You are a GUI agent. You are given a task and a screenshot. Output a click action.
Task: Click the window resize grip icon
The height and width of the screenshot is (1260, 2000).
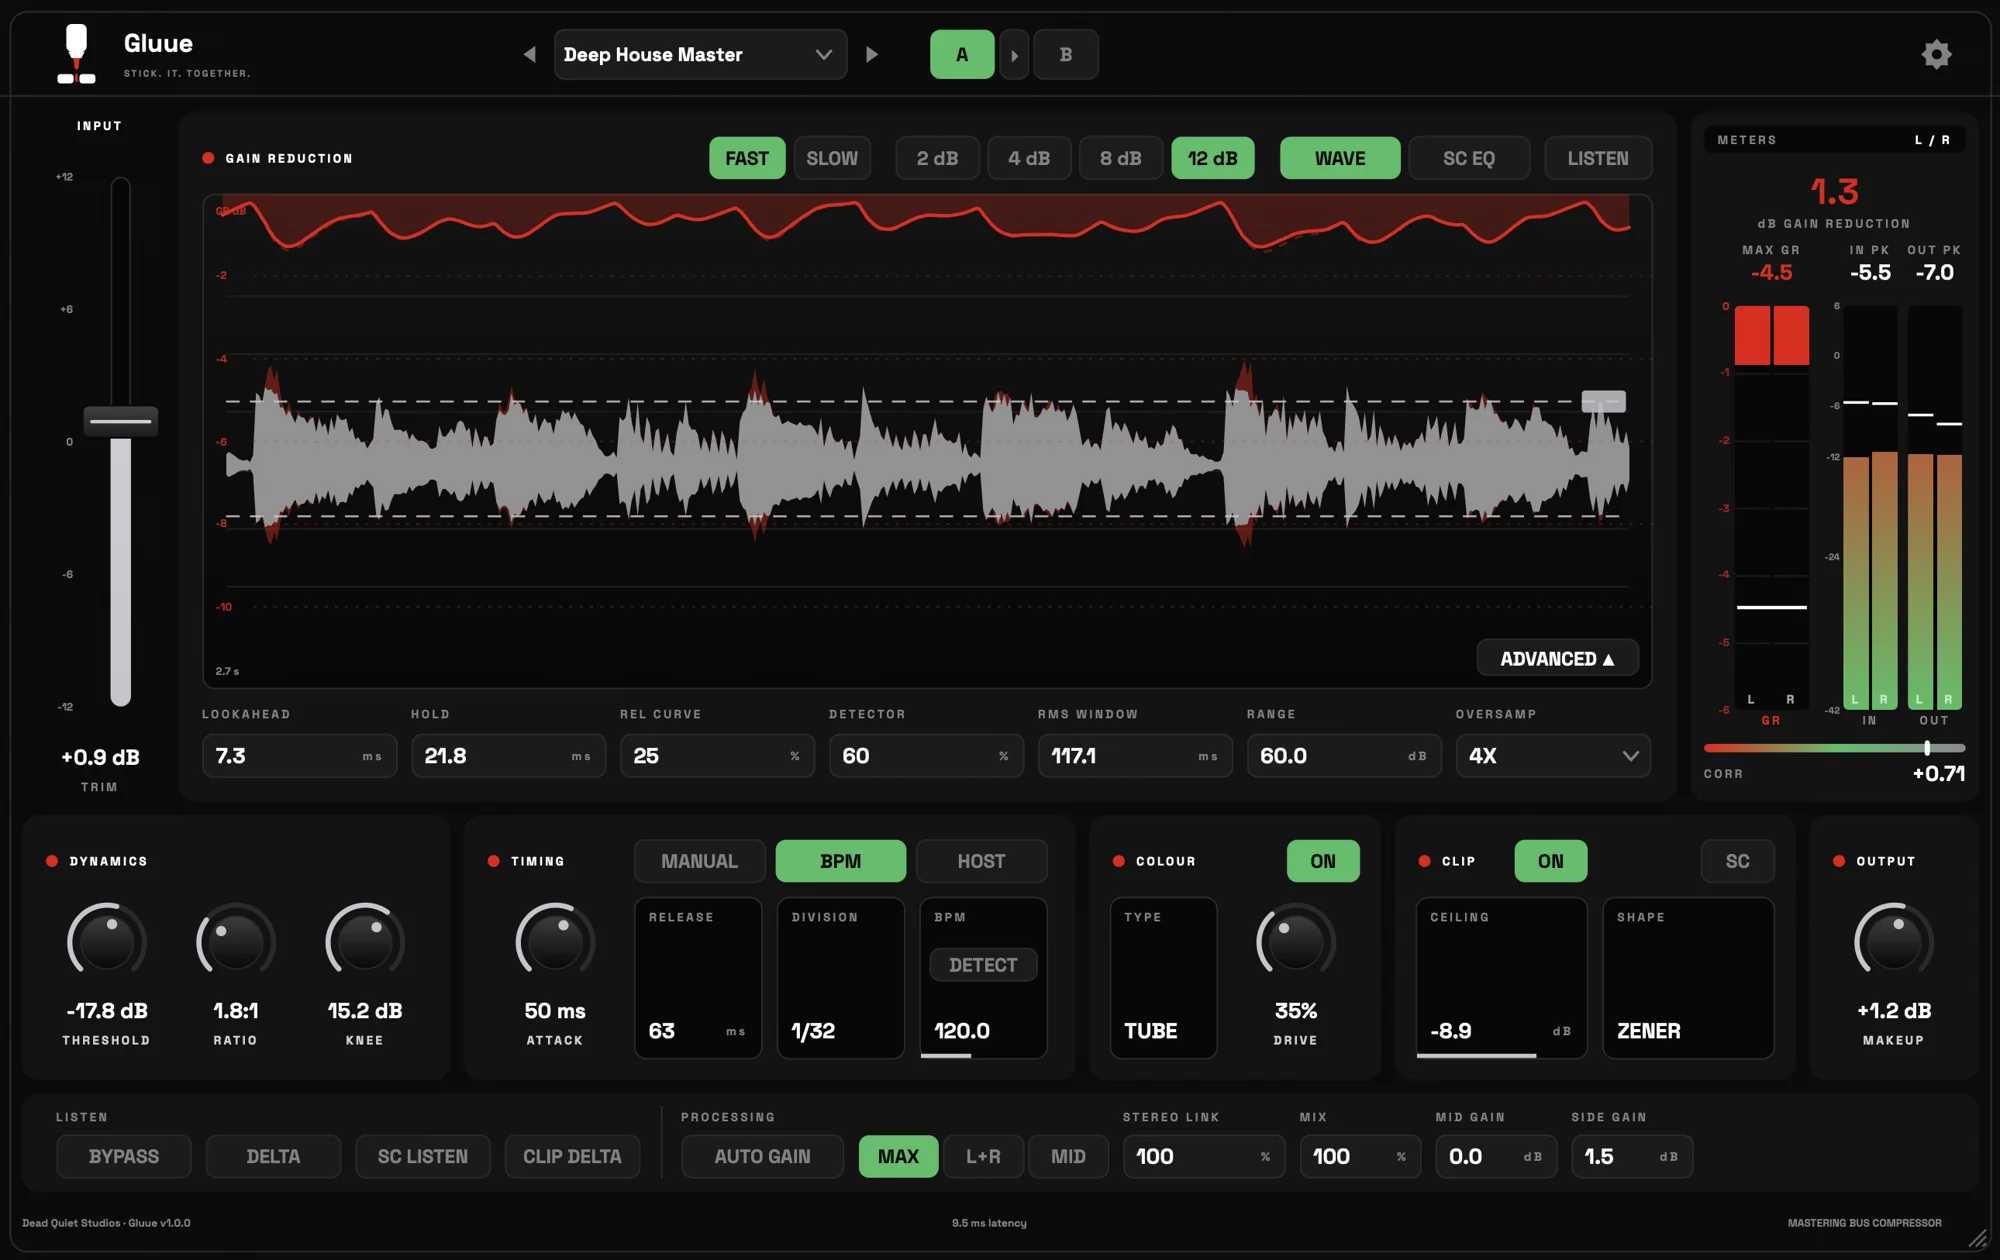[1977, 1239]
